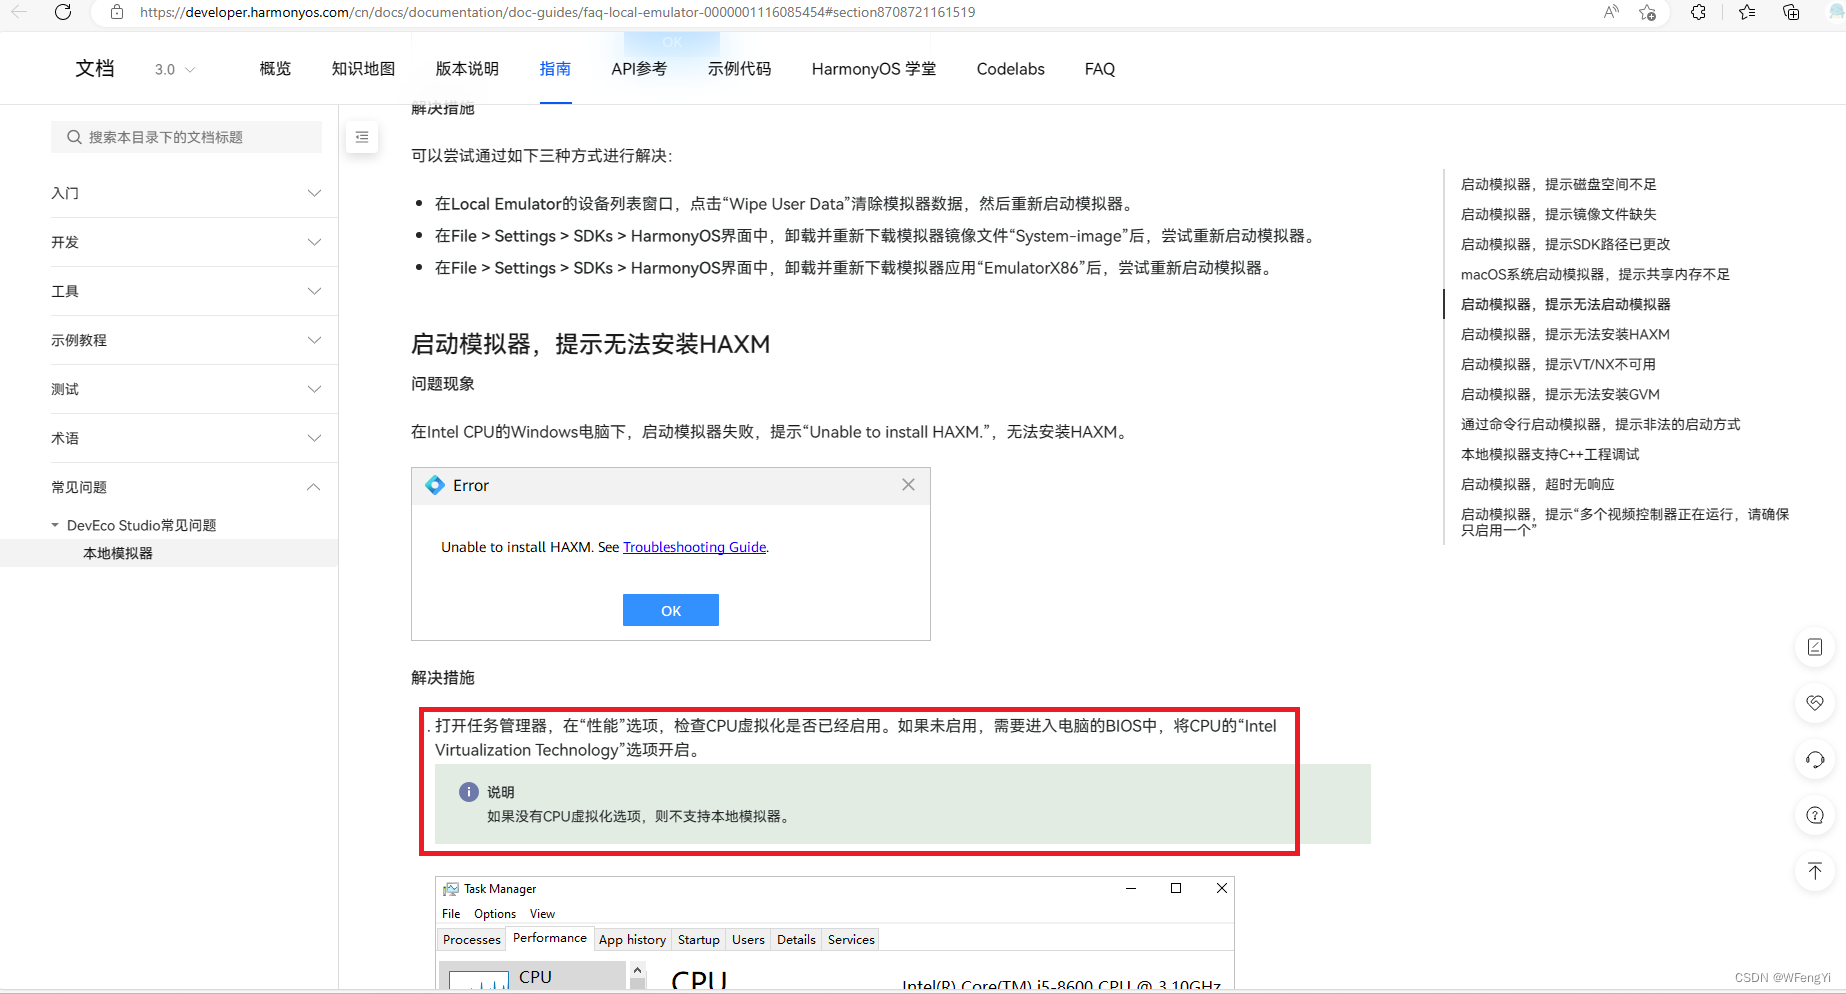Go to 通过命令行启动模拟器 anchor link
This screenshot has height=994, width=1846.
(x=1600, y=424)
